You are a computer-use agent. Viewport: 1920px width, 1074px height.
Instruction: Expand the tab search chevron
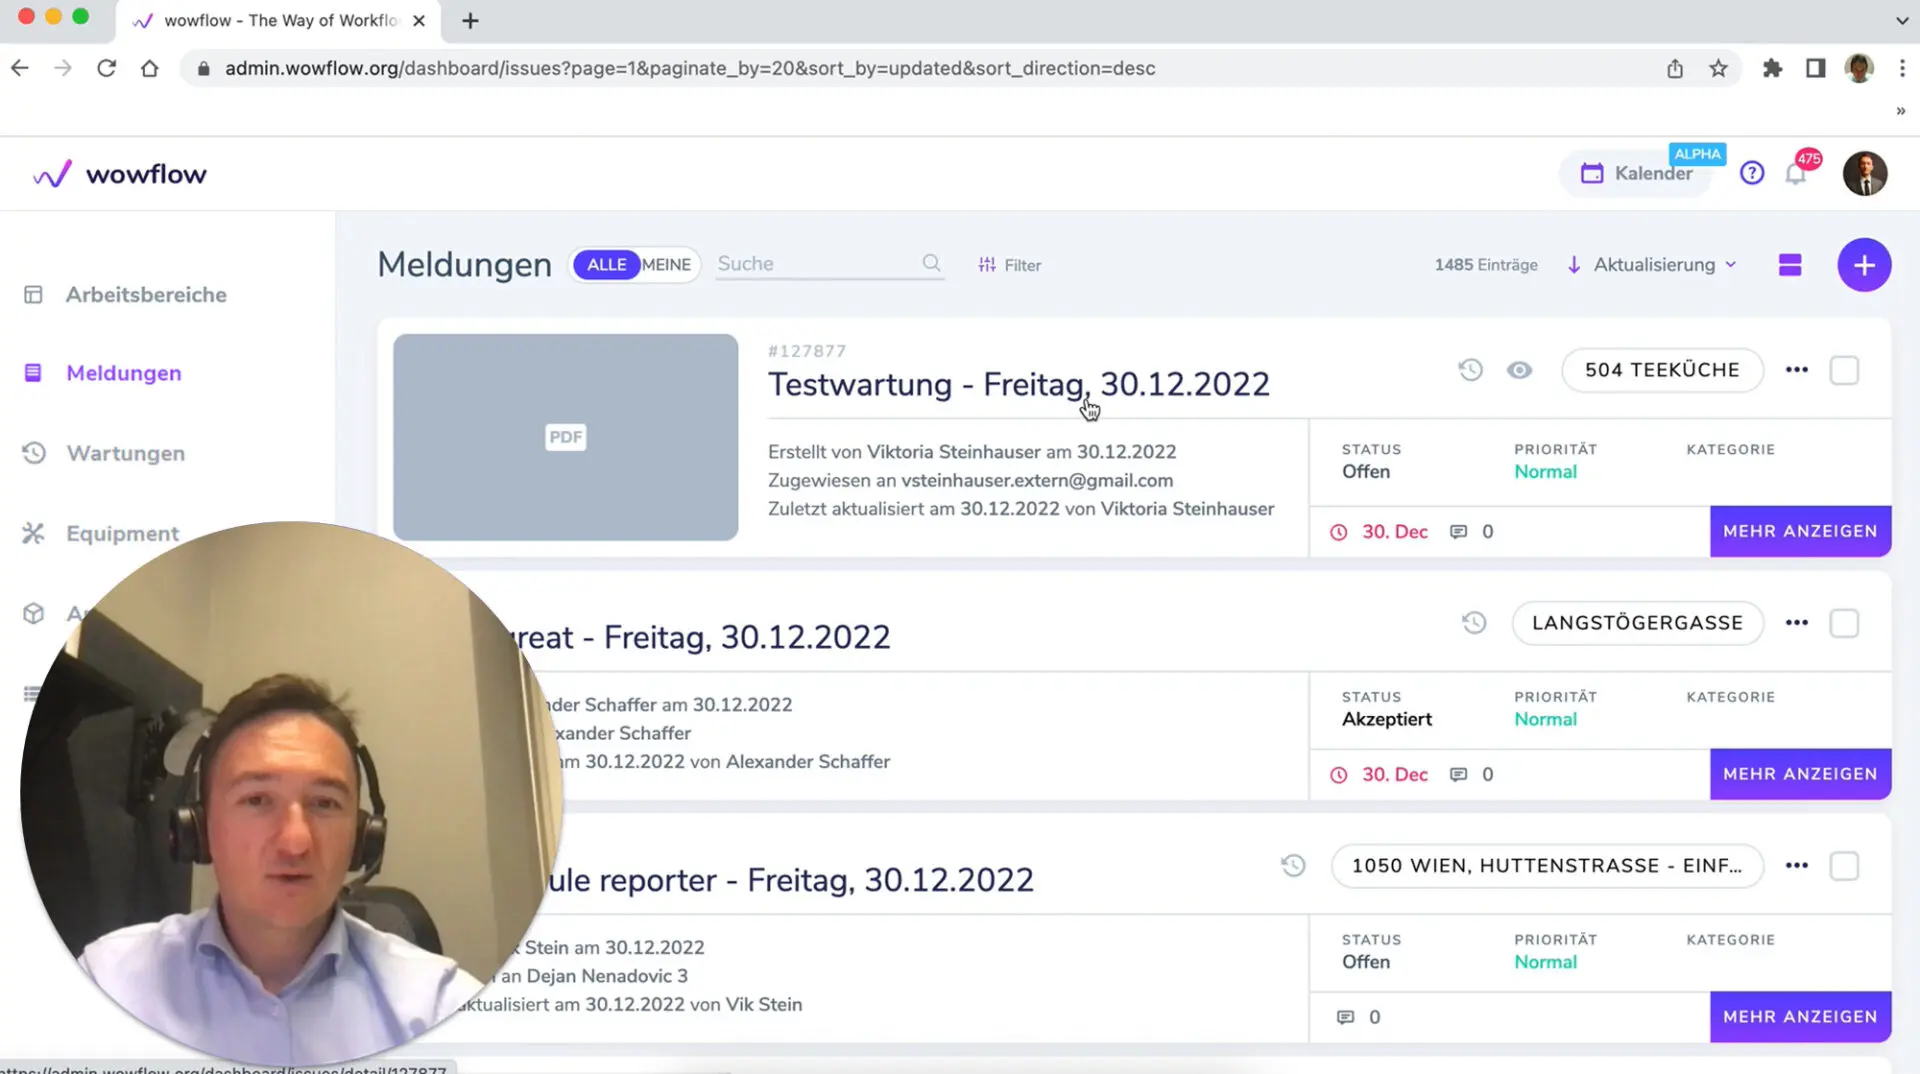tap(1902, 21)
